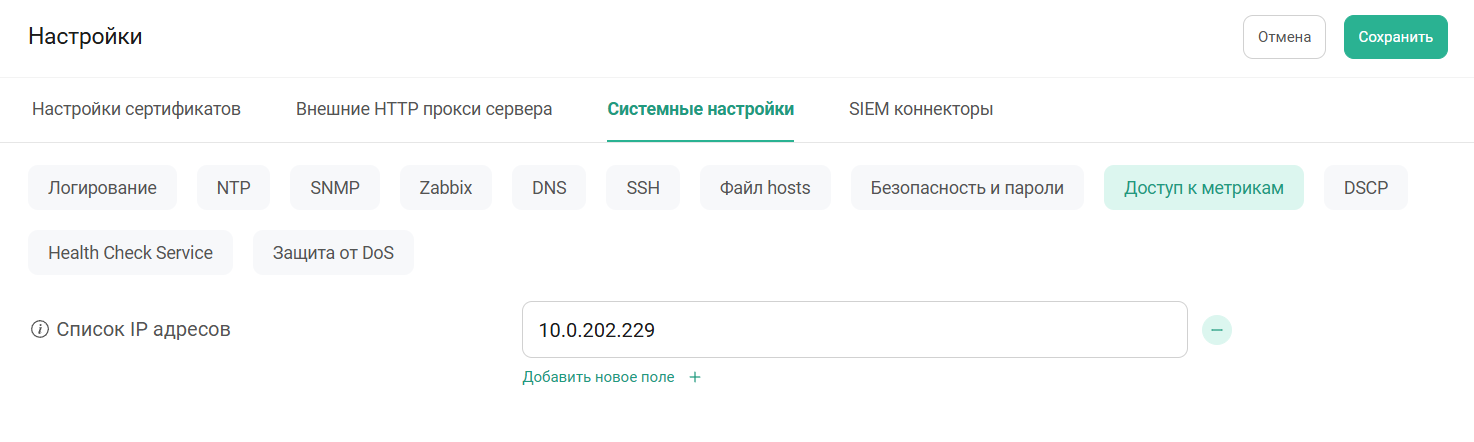Switch to the SNMP section

(335, 188)
